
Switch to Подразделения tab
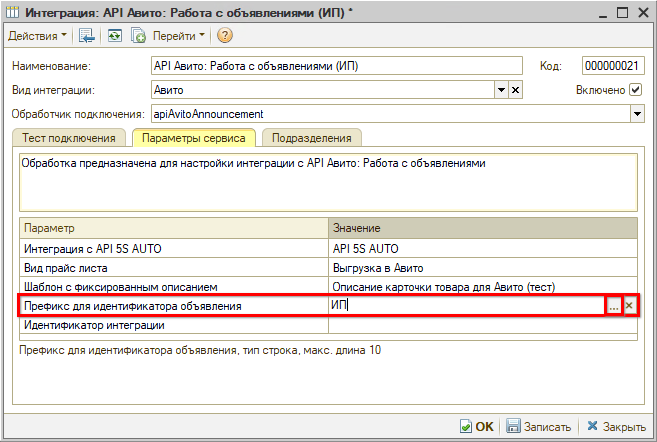(x=311, y=138)
